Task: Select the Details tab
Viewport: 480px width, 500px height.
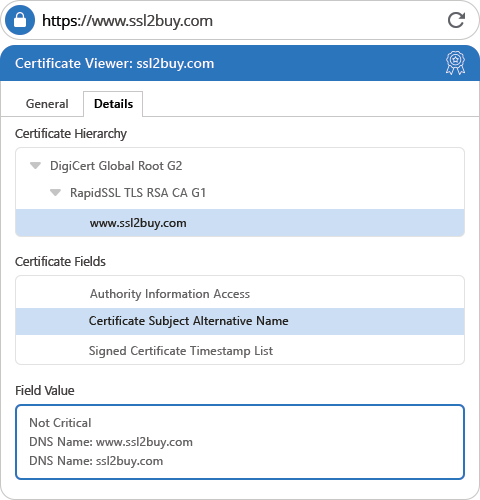Action: click(x=113, y=104)
